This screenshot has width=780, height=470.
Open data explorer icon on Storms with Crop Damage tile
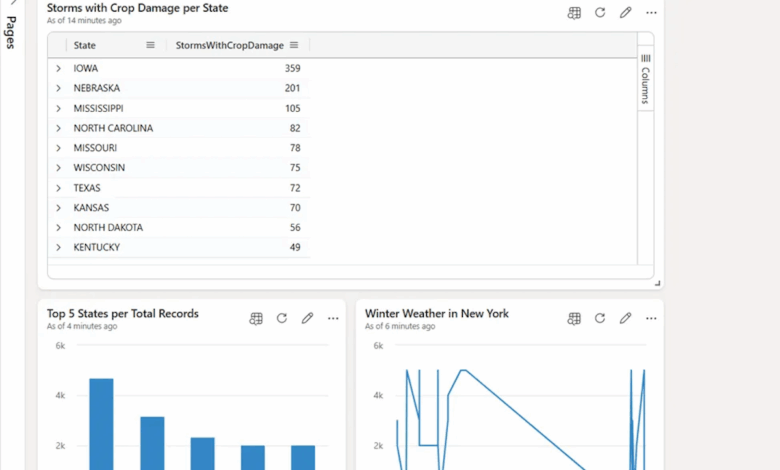(x=574, y=13)
